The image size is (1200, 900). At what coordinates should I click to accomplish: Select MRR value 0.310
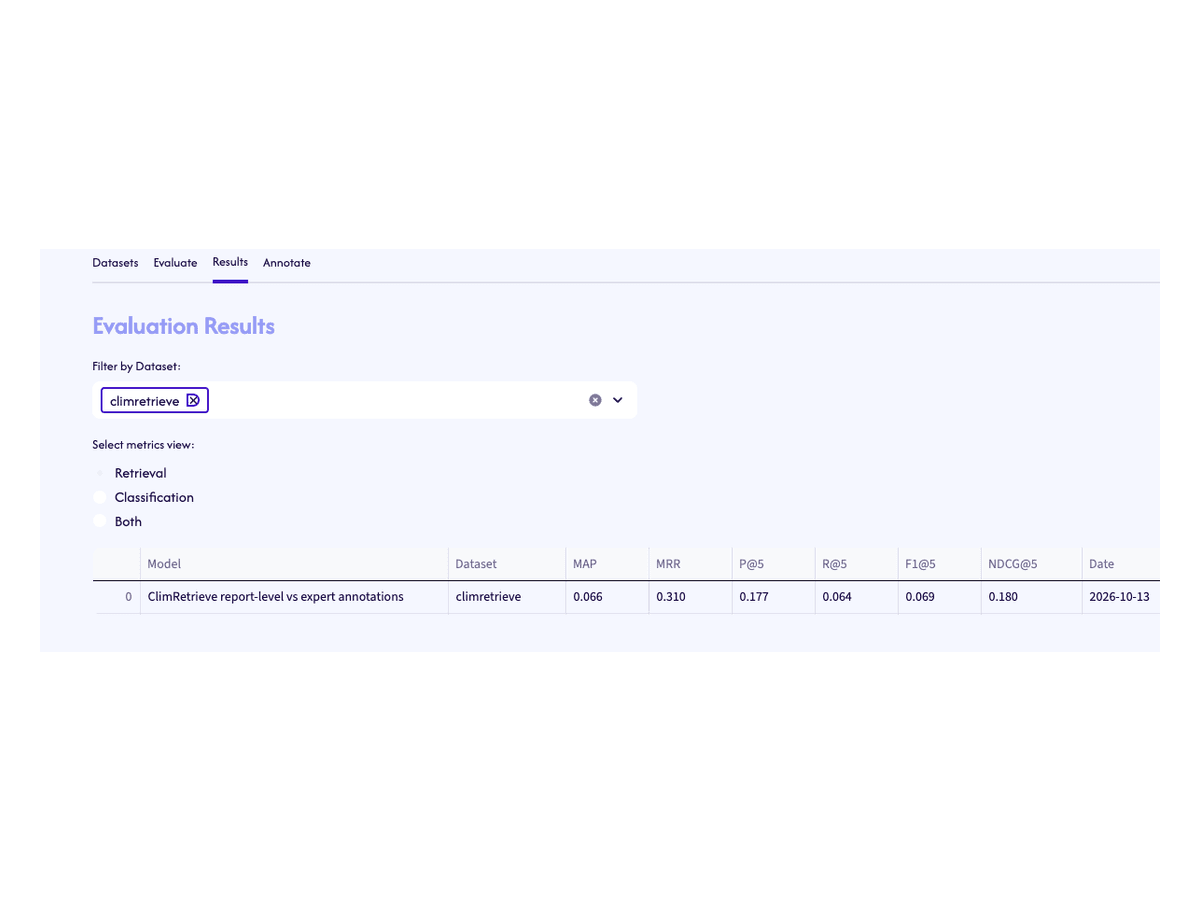tap(690, 597)
